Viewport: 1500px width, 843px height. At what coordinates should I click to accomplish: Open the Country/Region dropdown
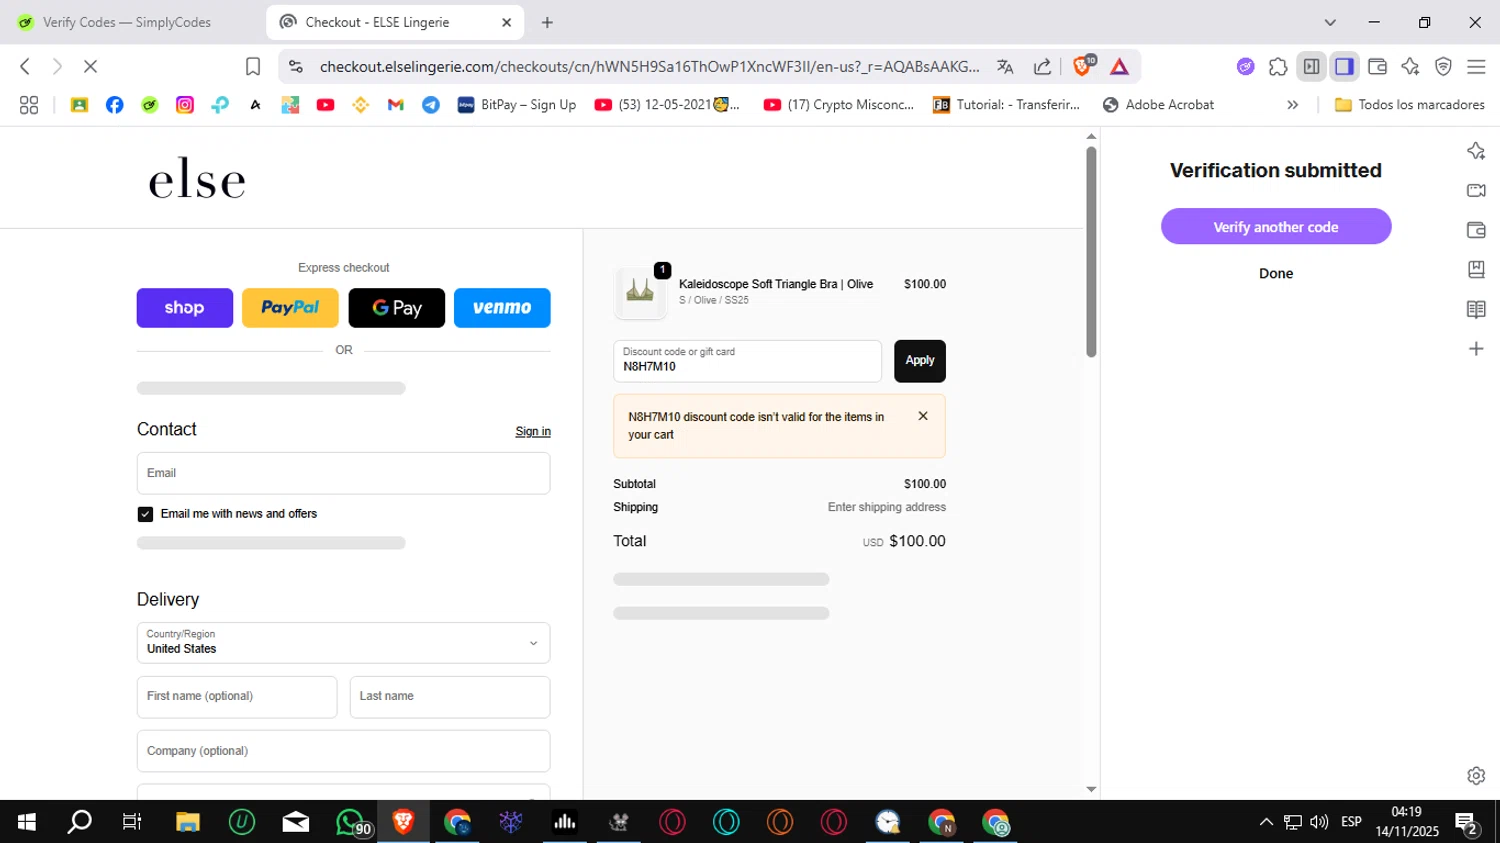tap(343, 643)
